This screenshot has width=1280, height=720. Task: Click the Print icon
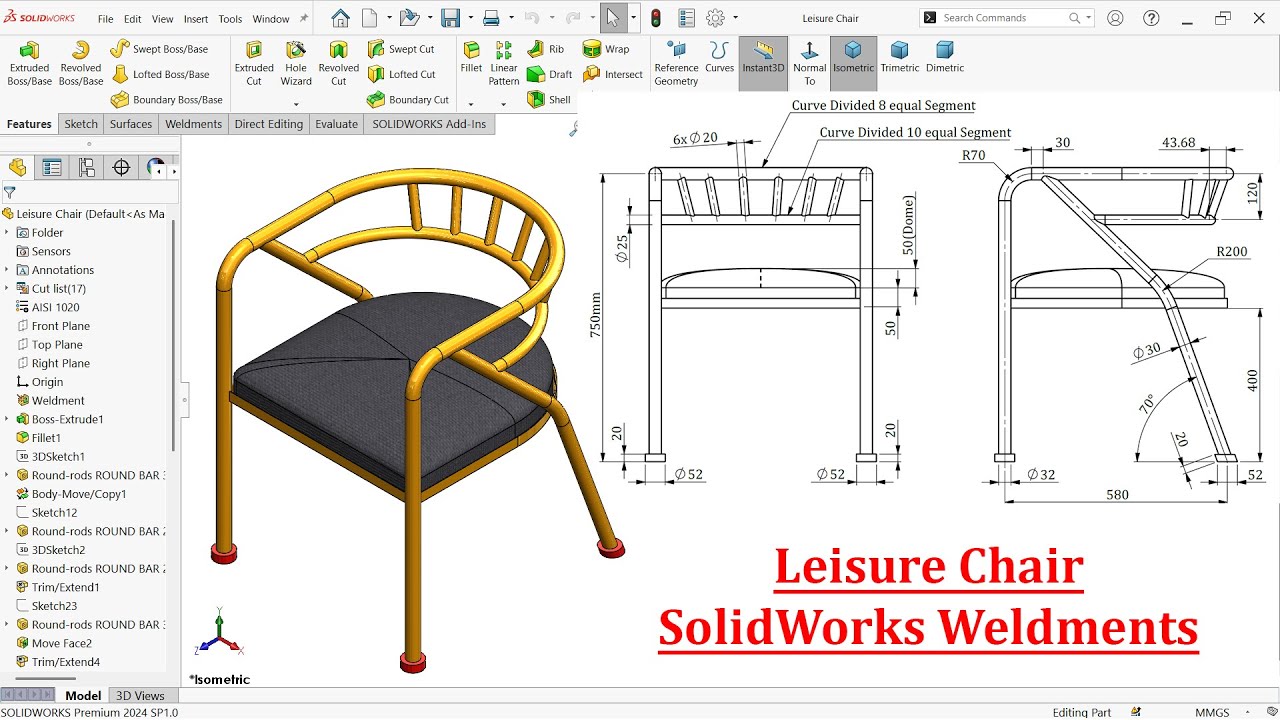coord(491,18)
